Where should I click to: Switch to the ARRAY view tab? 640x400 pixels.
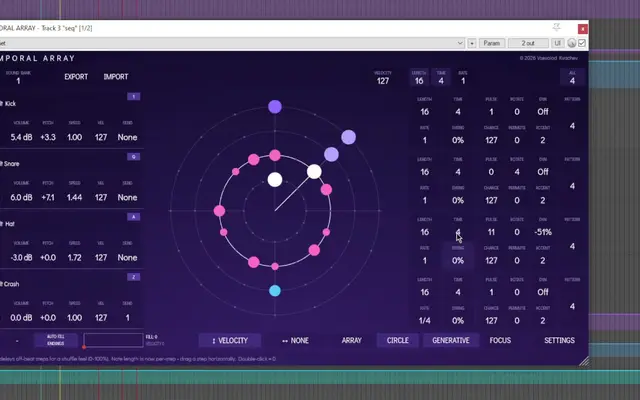[351, 340]
